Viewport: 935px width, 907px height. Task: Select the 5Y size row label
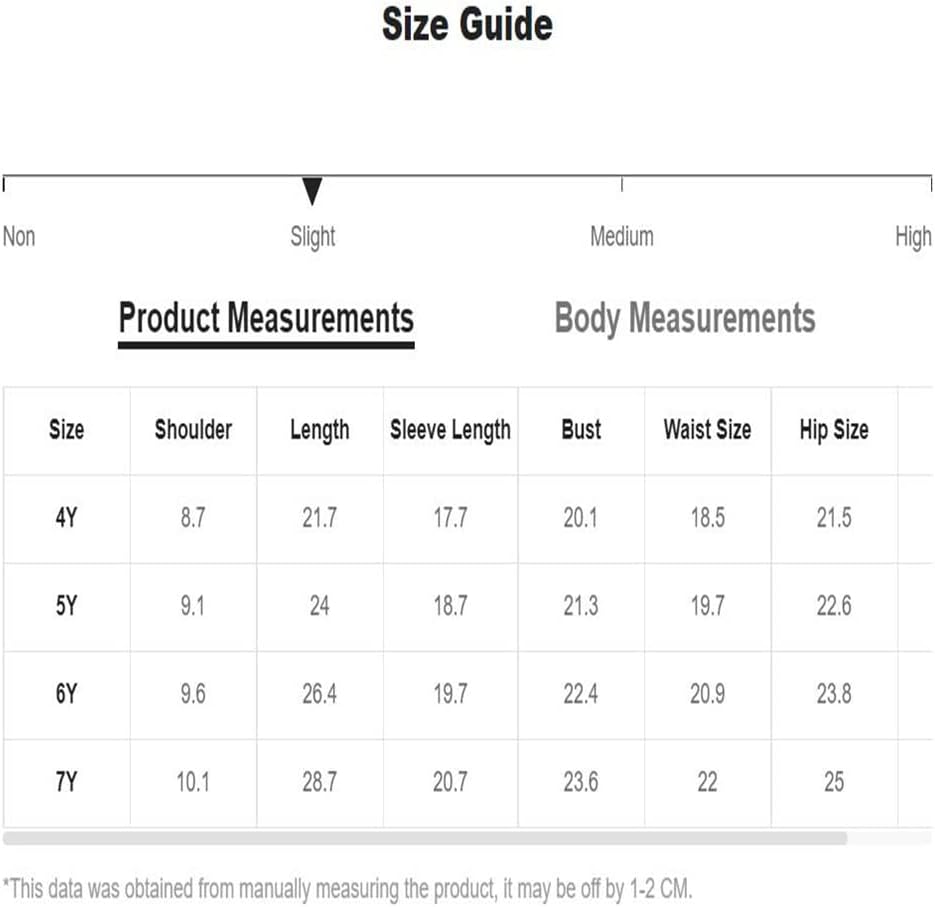[66, 606]
